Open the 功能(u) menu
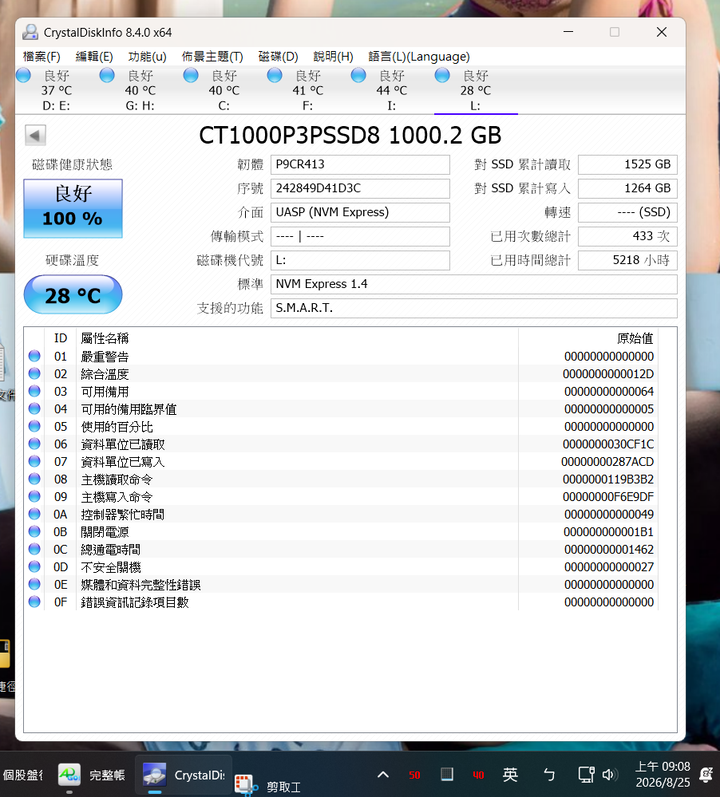The width and height of the screenshot is (720, 797). [x=147, y=56]
